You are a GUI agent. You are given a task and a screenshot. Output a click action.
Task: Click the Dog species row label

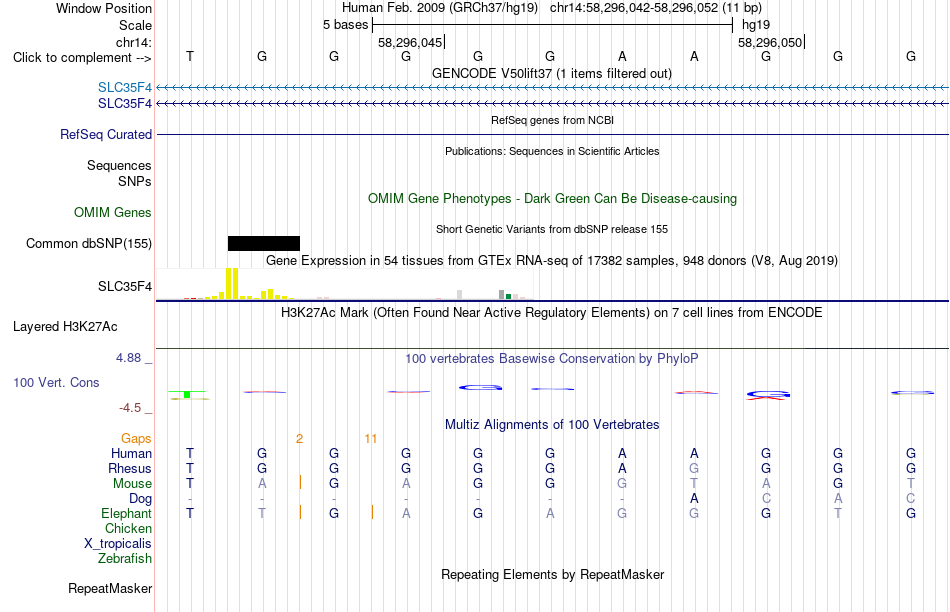click(141, 499)
